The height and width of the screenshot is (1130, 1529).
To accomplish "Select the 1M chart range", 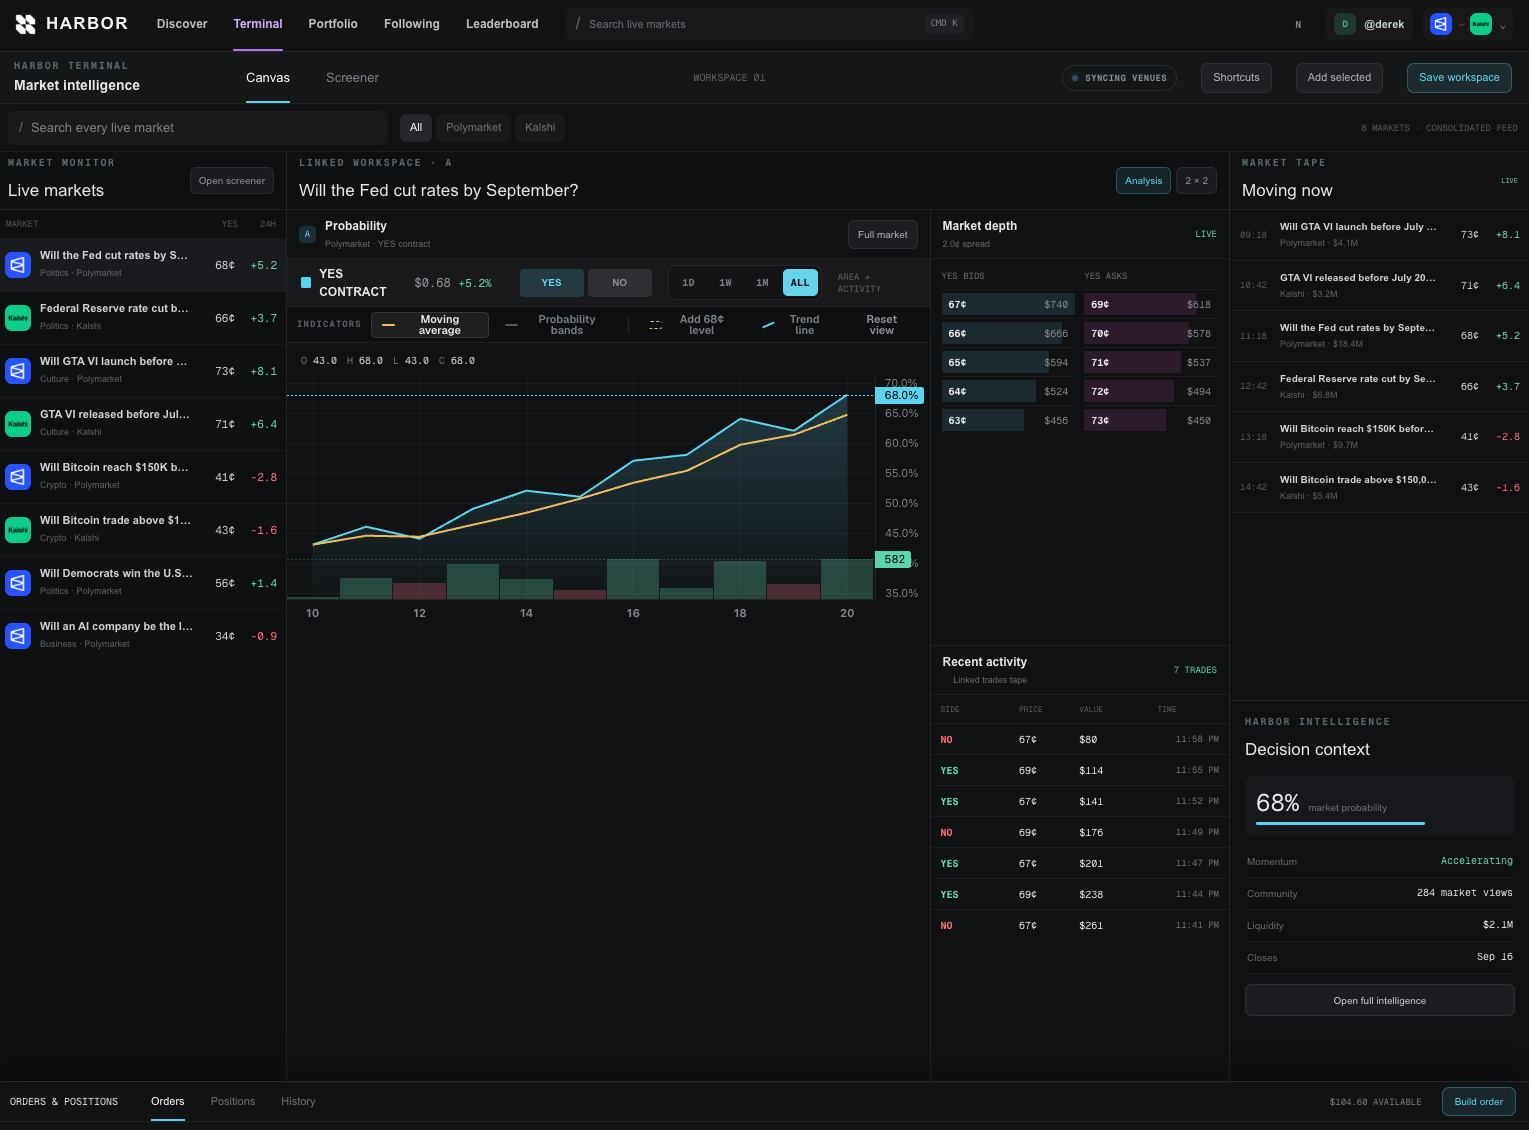I will click(762, 283).
